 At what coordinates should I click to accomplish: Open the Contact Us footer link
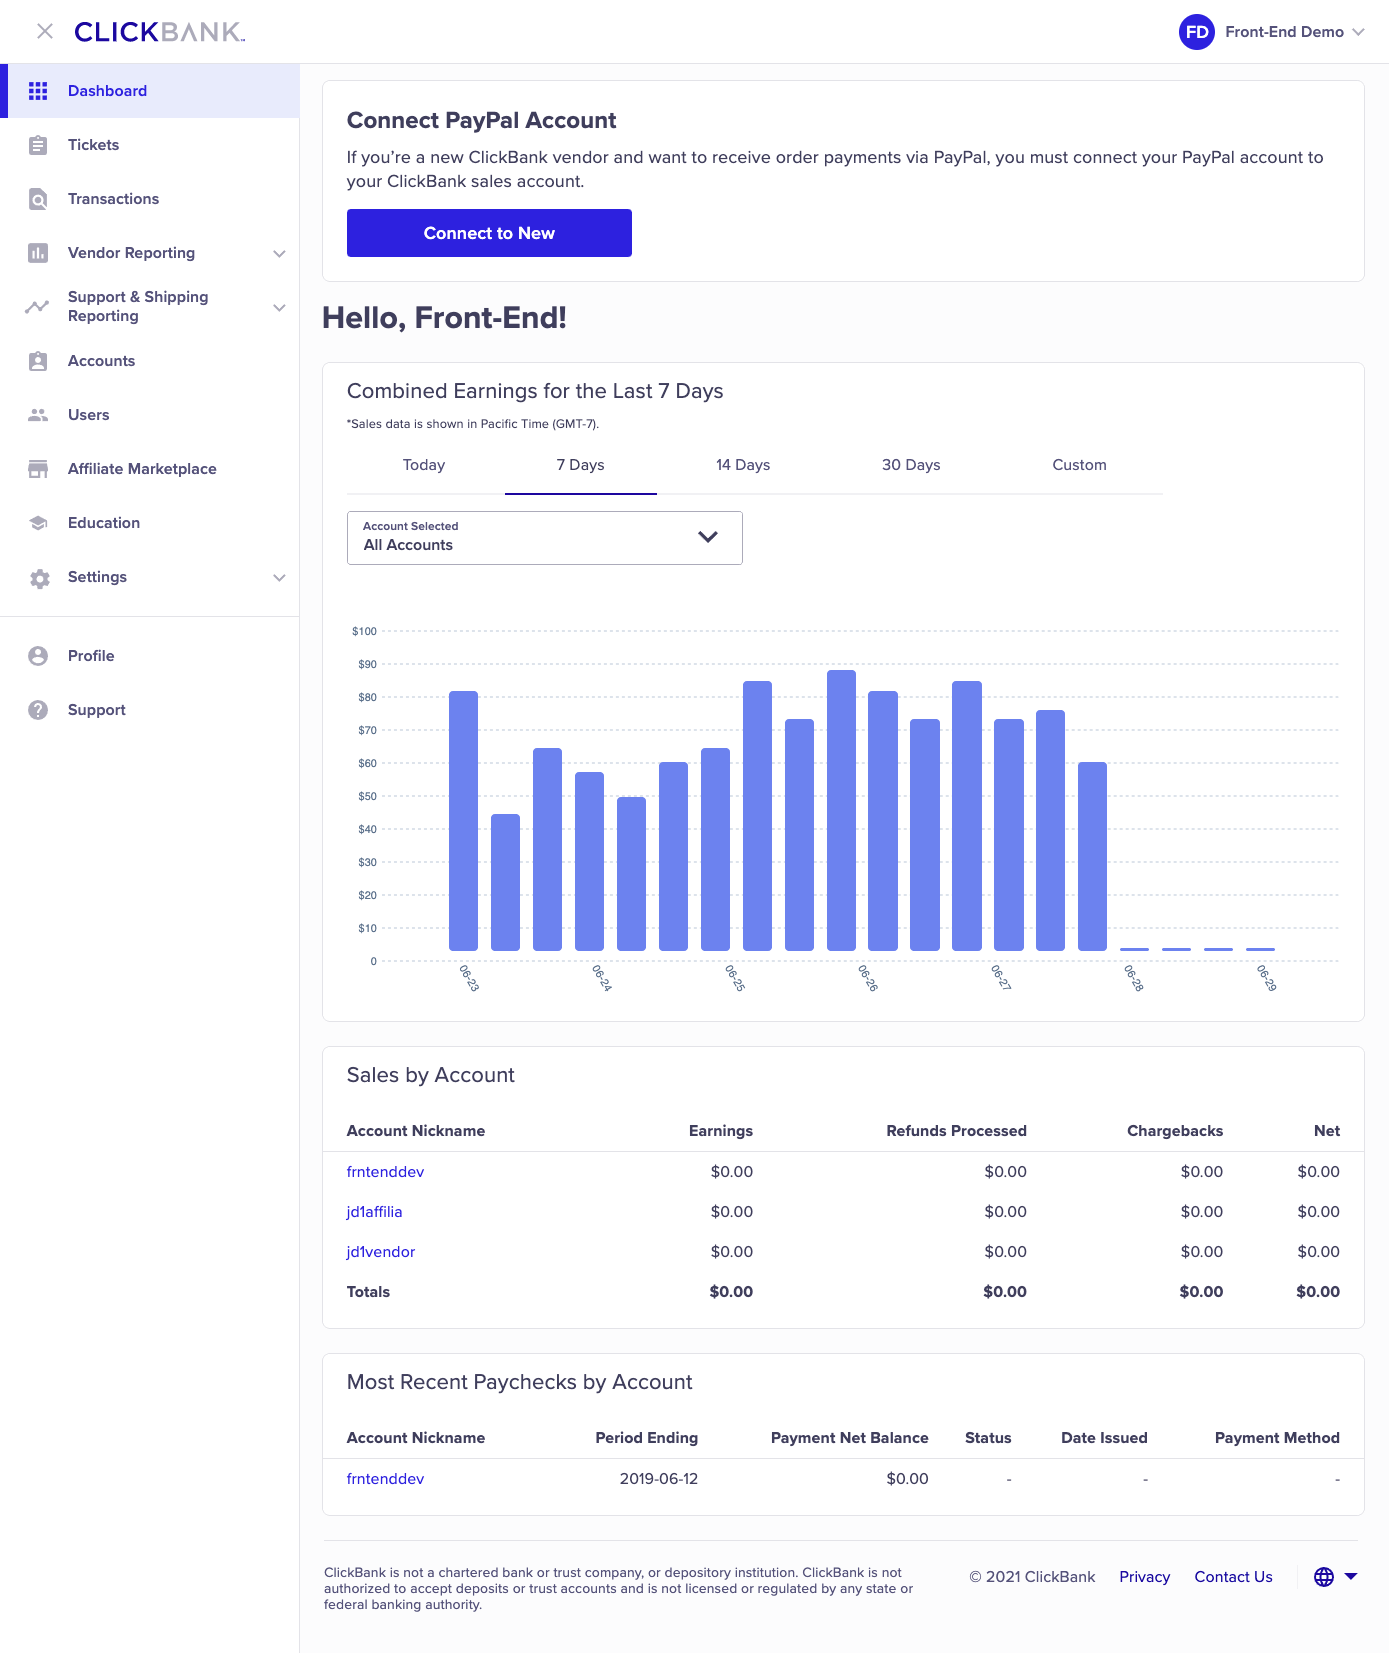[1233, 1577]
